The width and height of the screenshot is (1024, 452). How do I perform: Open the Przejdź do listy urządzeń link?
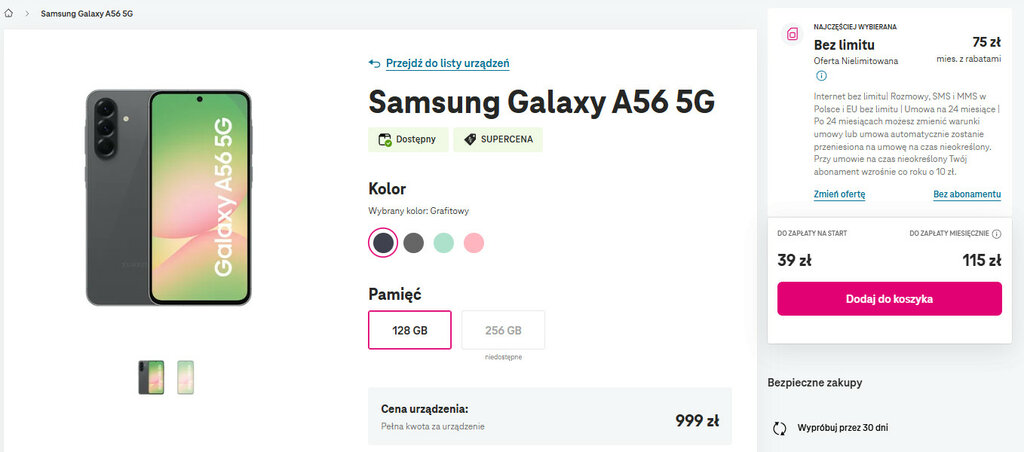click(x=448, y=63)
